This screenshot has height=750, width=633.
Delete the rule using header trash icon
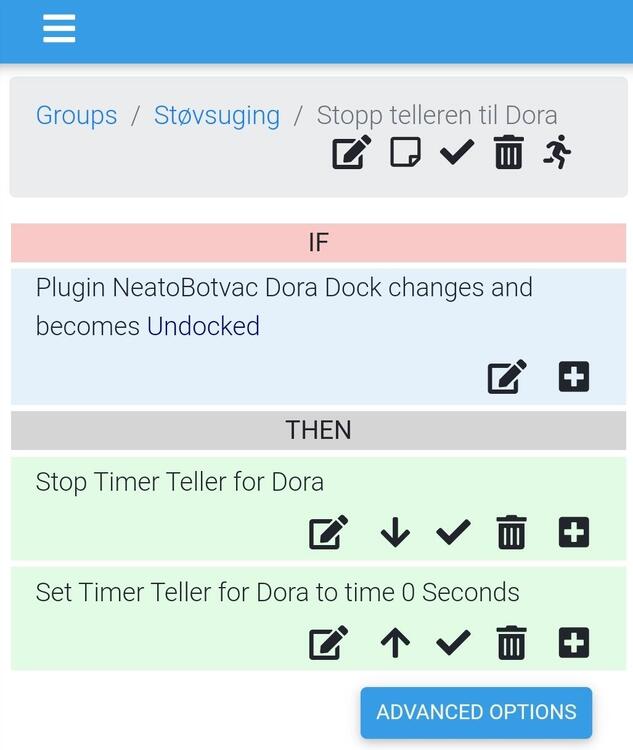[509, 153]
